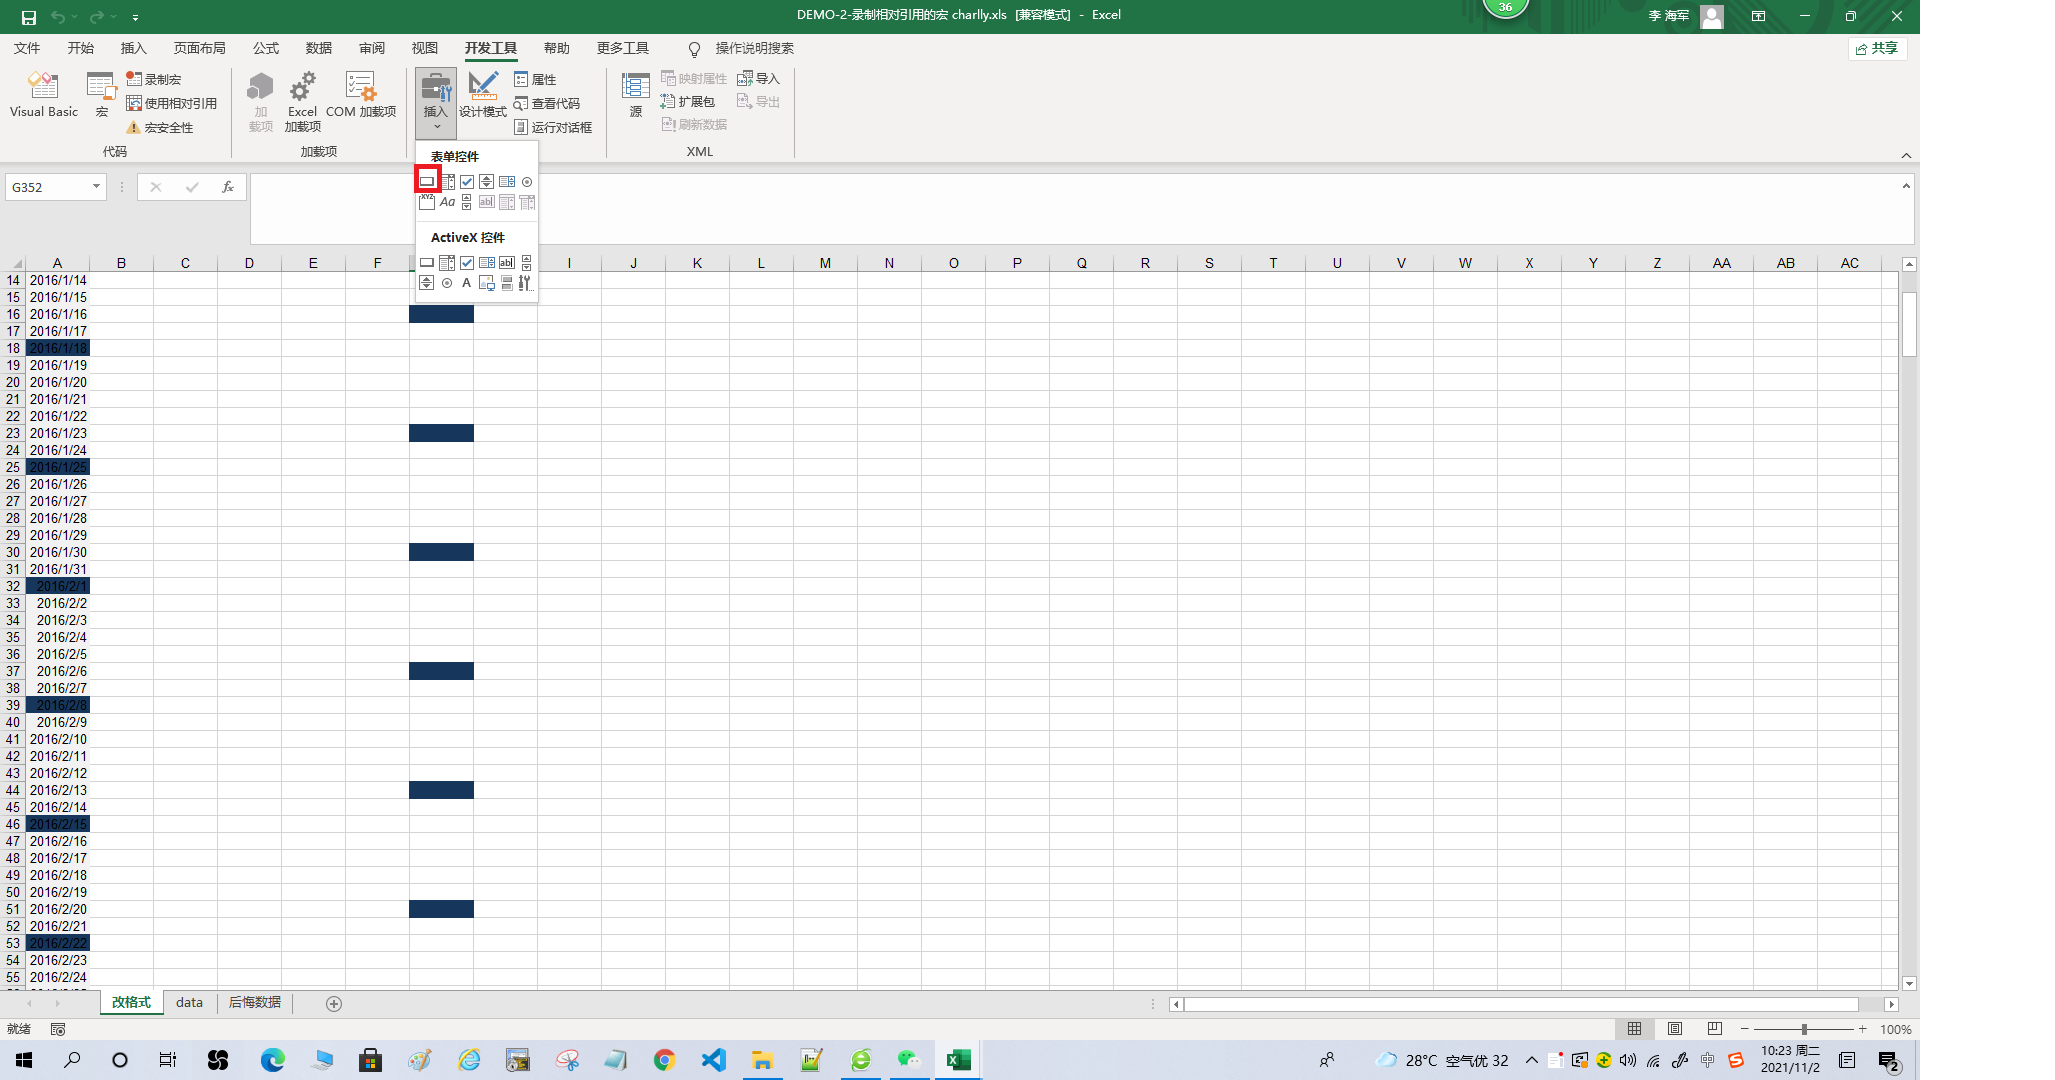Open the Visual Basic editor

pos(44,95)
